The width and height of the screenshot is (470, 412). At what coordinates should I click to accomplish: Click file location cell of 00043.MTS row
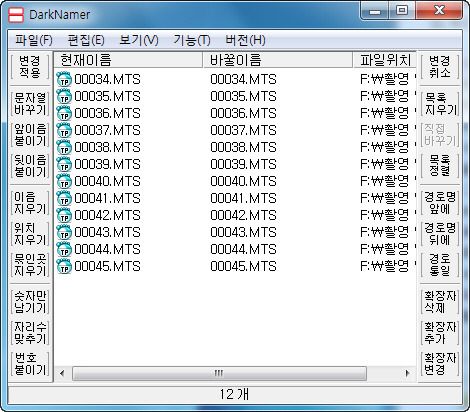[x=388, y=232]
